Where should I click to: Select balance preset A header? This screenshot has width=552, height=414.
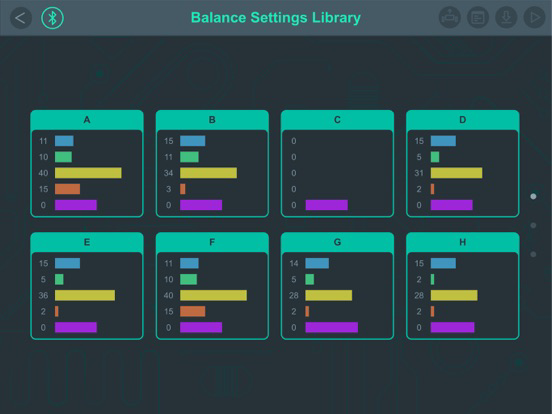[x=87, y=120]
